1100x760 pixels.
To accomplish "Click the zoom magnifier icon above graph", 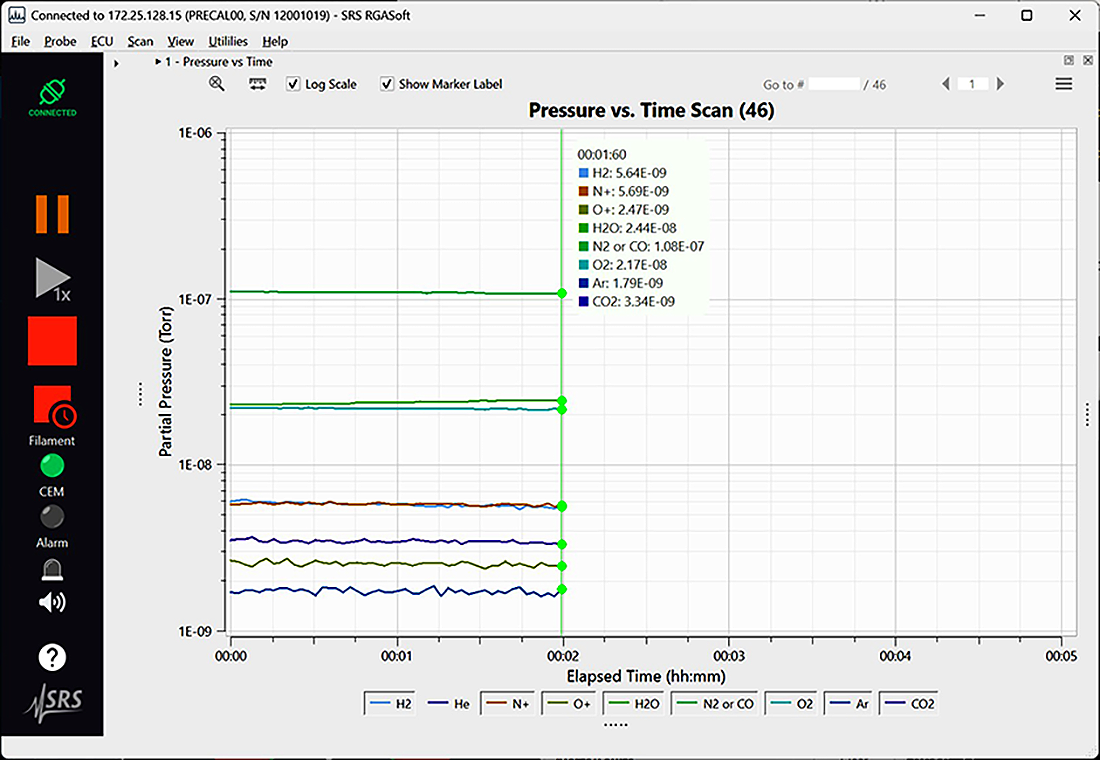I will tap(217, 84).
